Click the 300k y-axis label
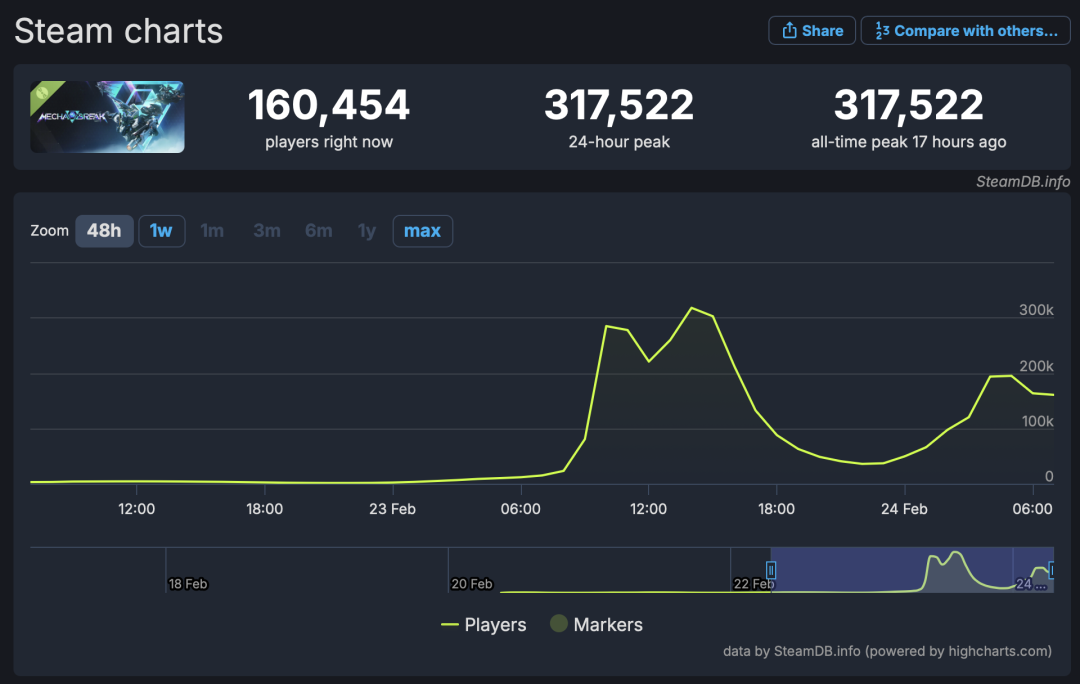The width and height of the screenshot is (1080, 684). pos(1036,310)
